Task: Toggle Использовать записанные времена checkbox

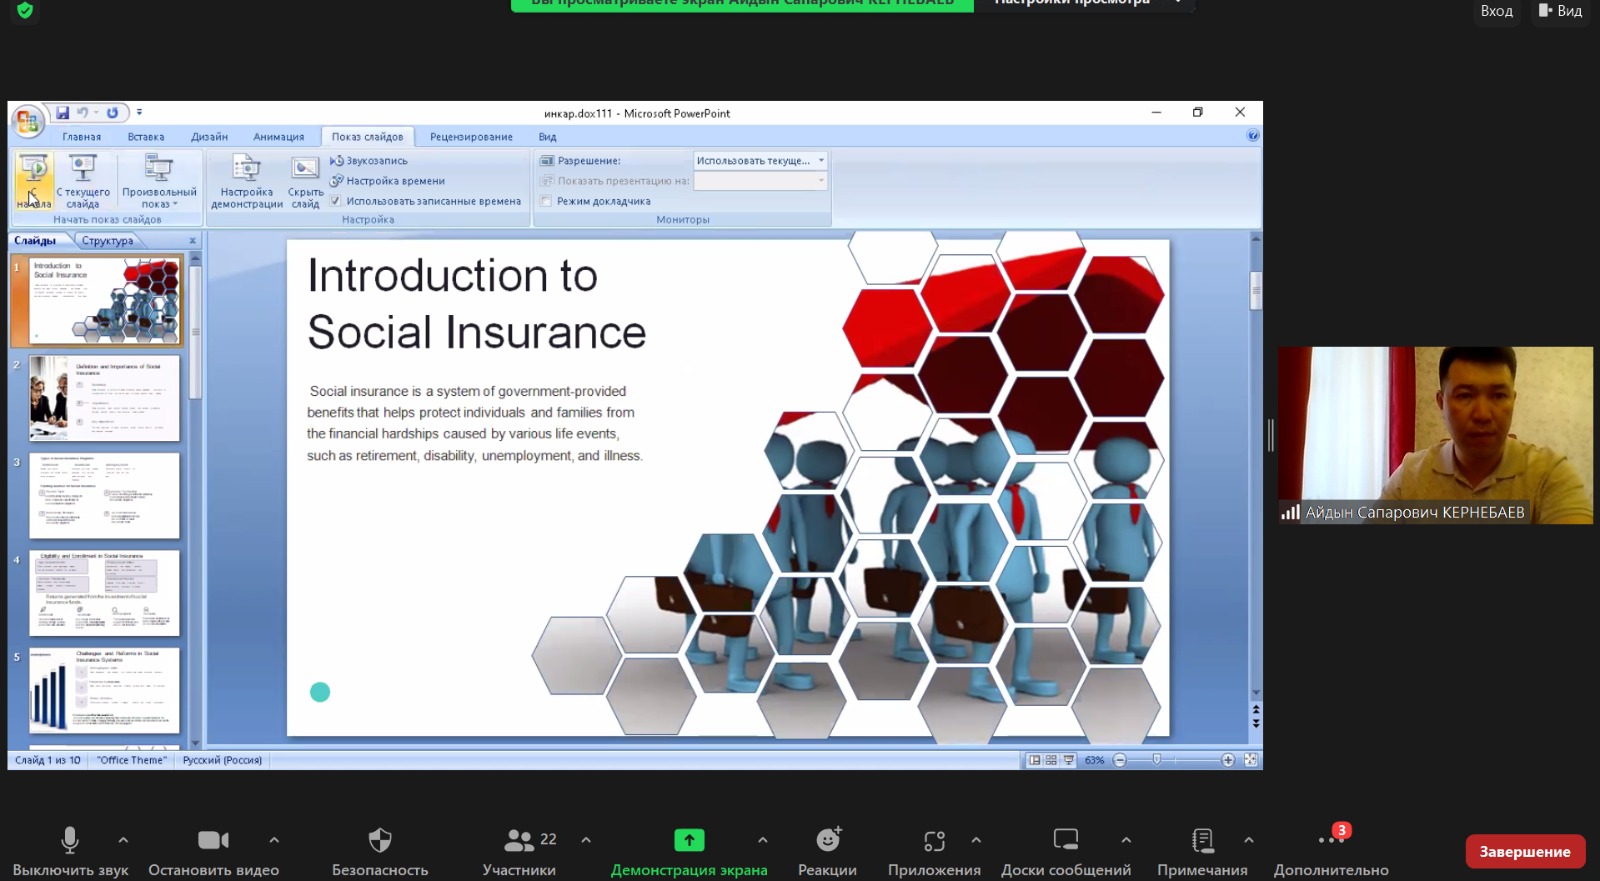Action: 336,201
